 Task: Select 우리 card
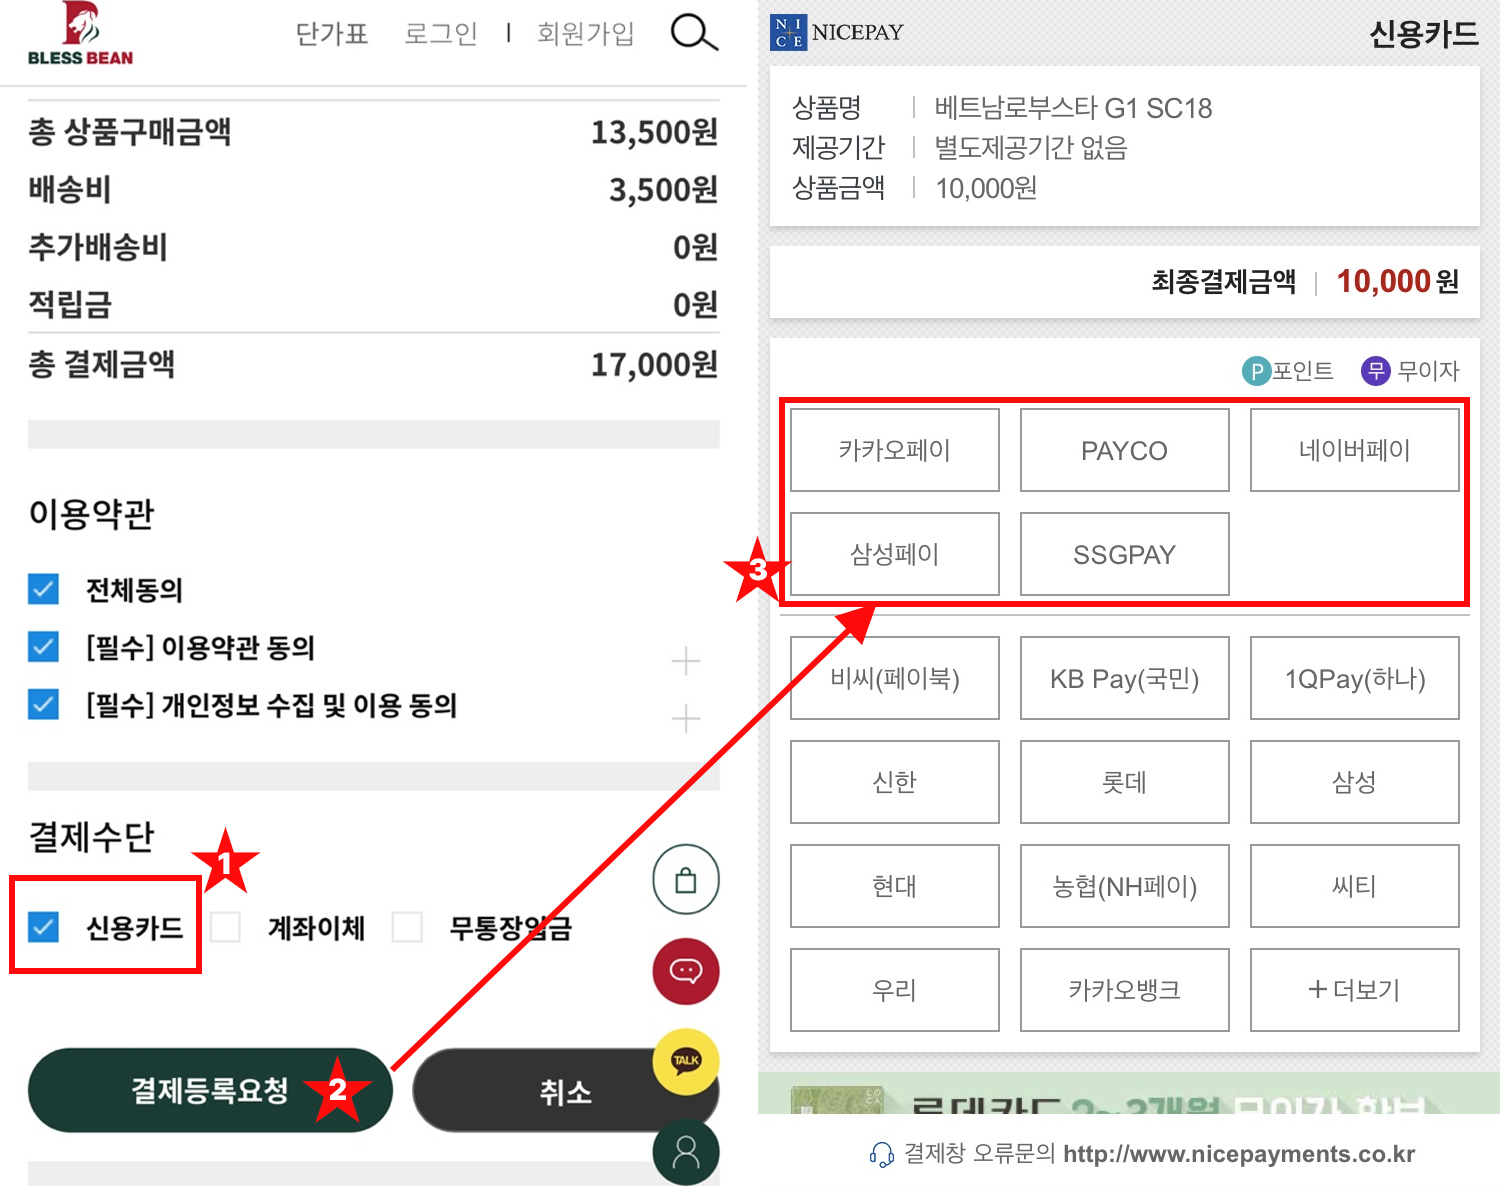tap(895, 990)
